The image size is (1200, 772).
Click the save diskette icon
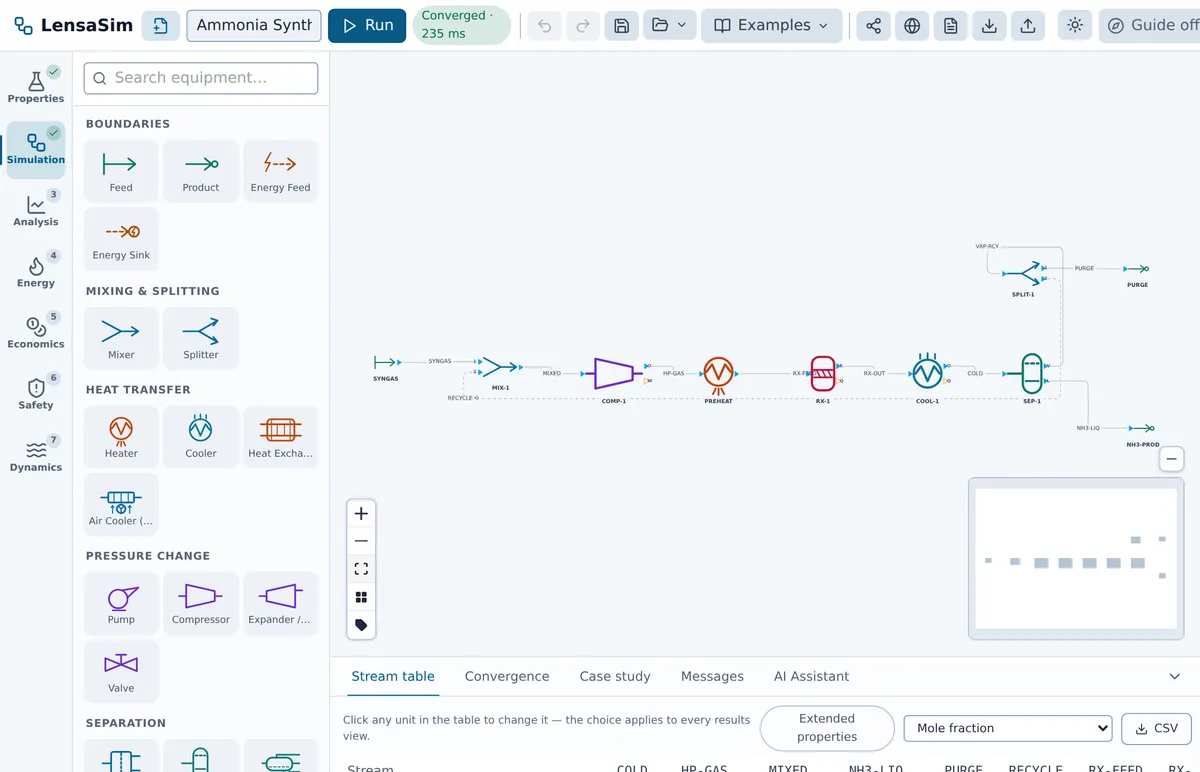tap(622, 26)
